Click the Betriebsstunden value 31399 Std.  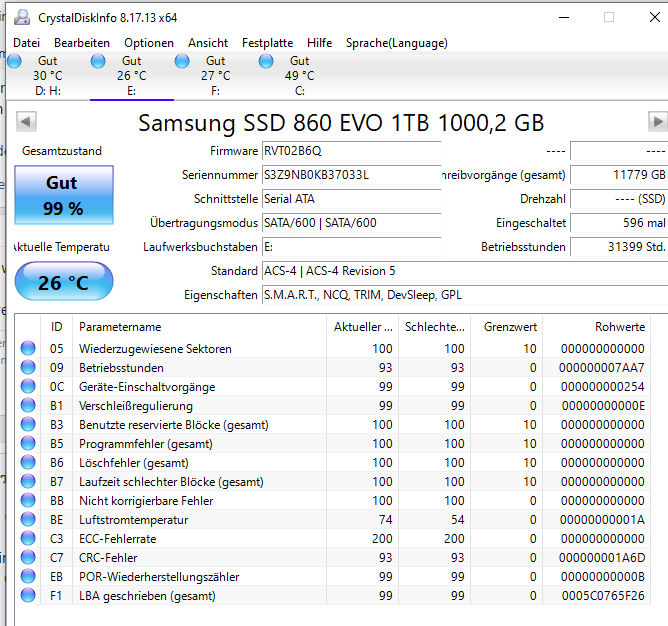[619, 247]
